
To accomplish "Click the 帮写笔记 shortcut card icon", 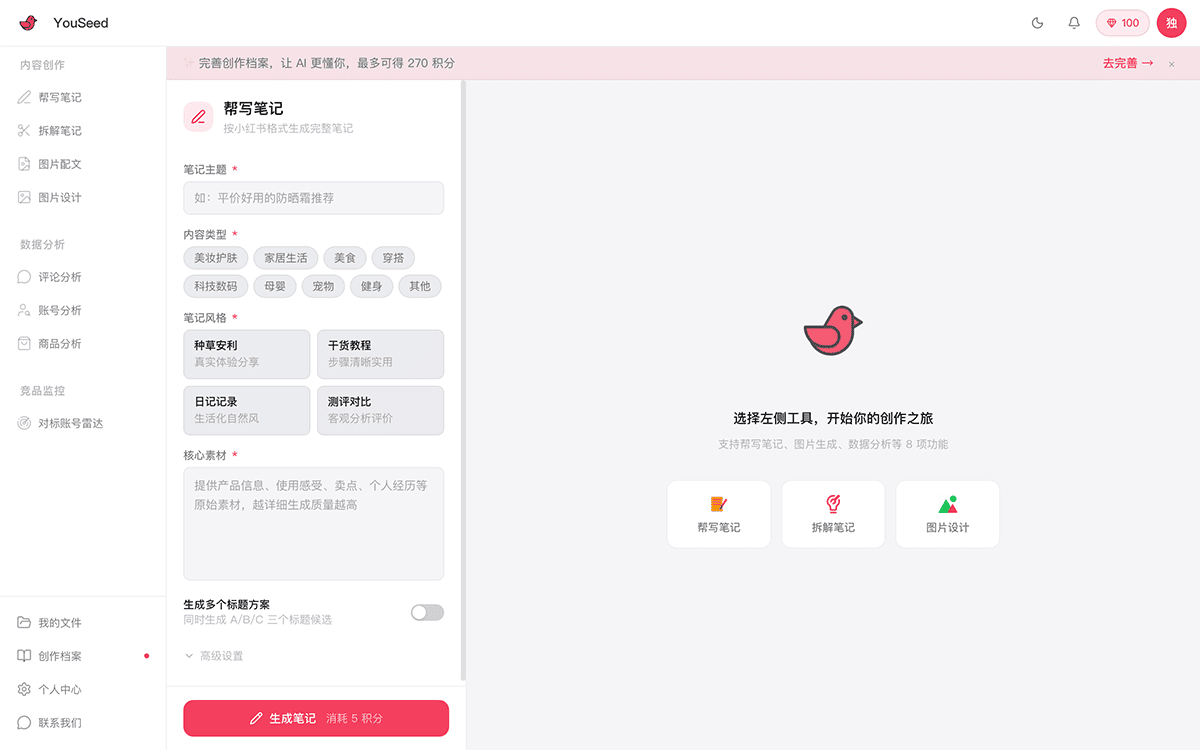I will tap(719, 505).
